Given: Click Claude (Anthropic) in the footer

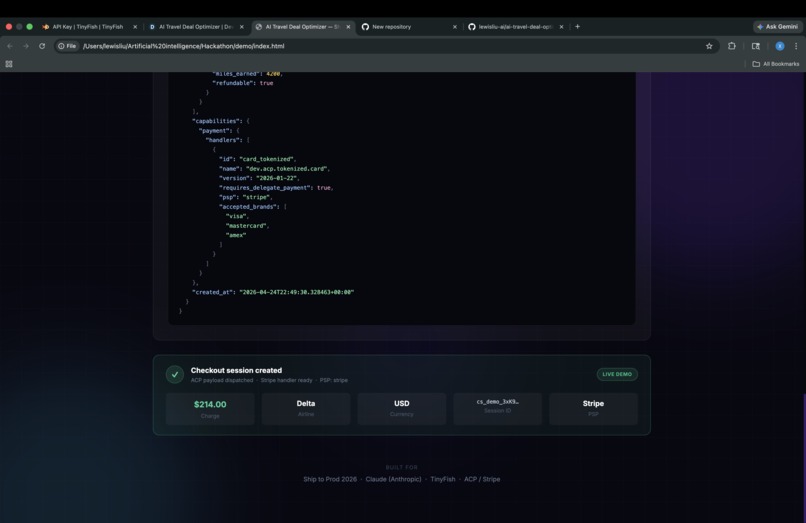Looking at the screenshot, I should point(393,479).
